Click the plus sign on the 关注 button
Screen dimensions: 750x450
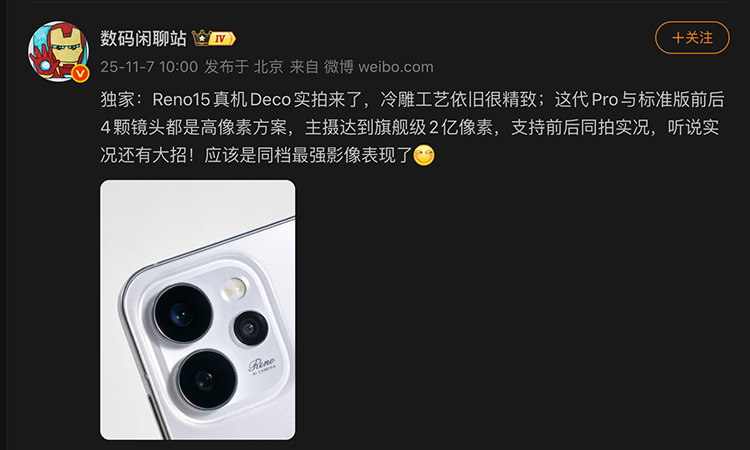(678, 37)
